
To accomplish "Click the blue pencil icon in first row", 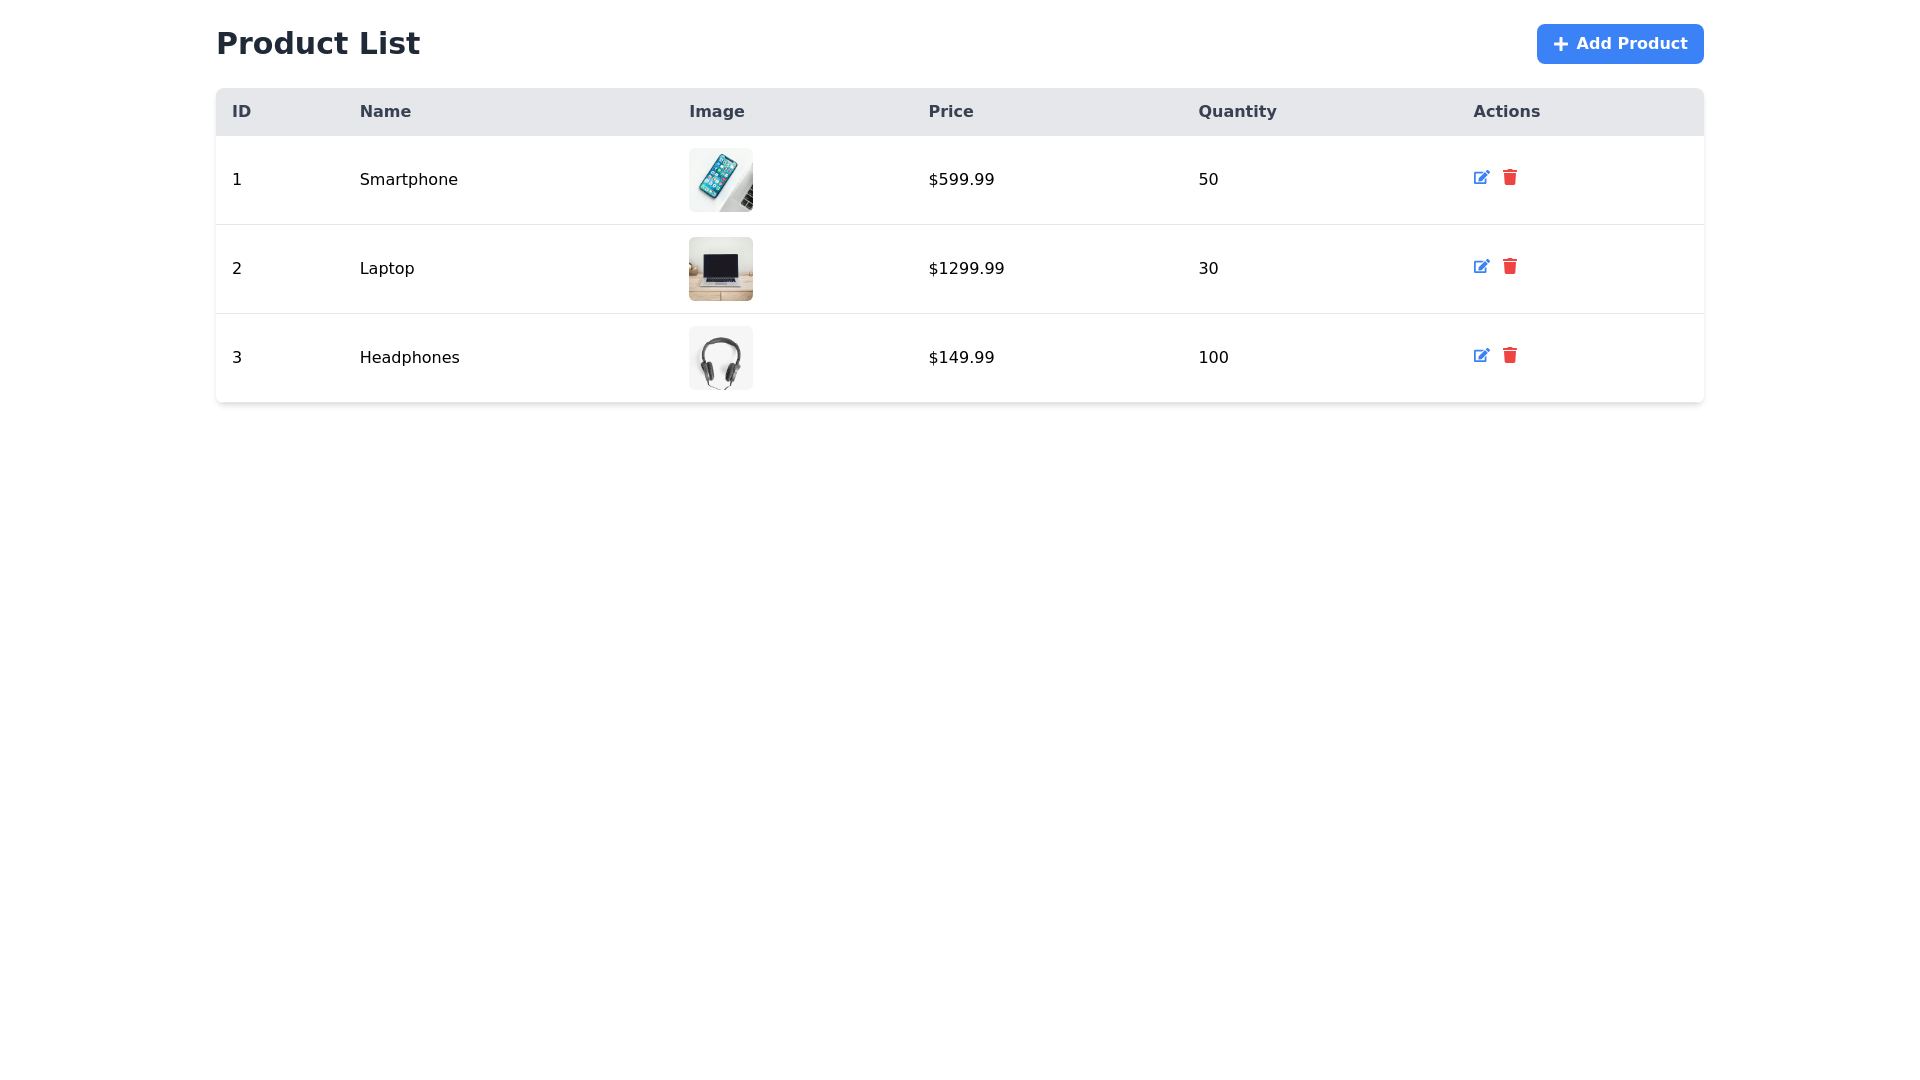I will click(1482, 178).
